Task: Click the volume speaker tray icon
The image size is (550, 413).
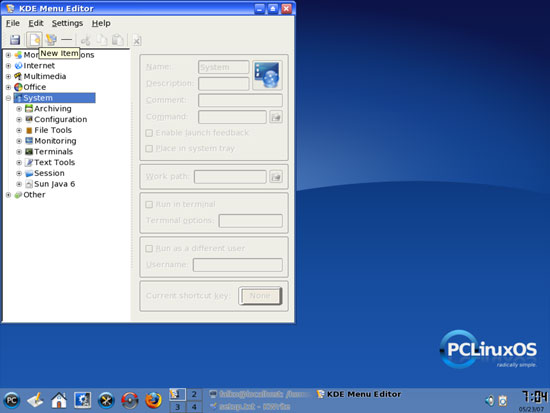Action: click(489, 400)
